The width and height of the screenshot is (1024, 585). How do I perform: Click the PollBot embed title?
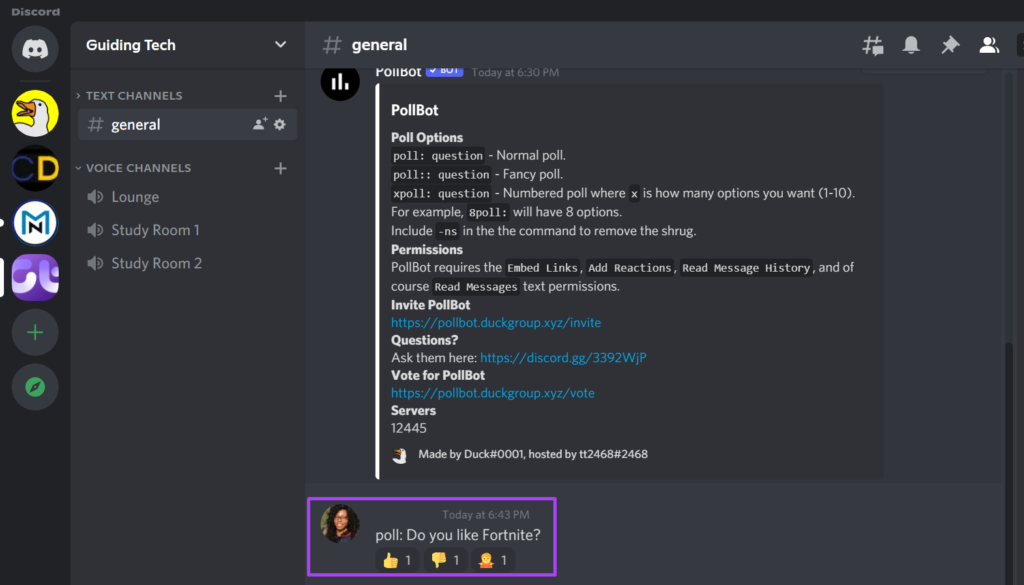click(415, 110)
